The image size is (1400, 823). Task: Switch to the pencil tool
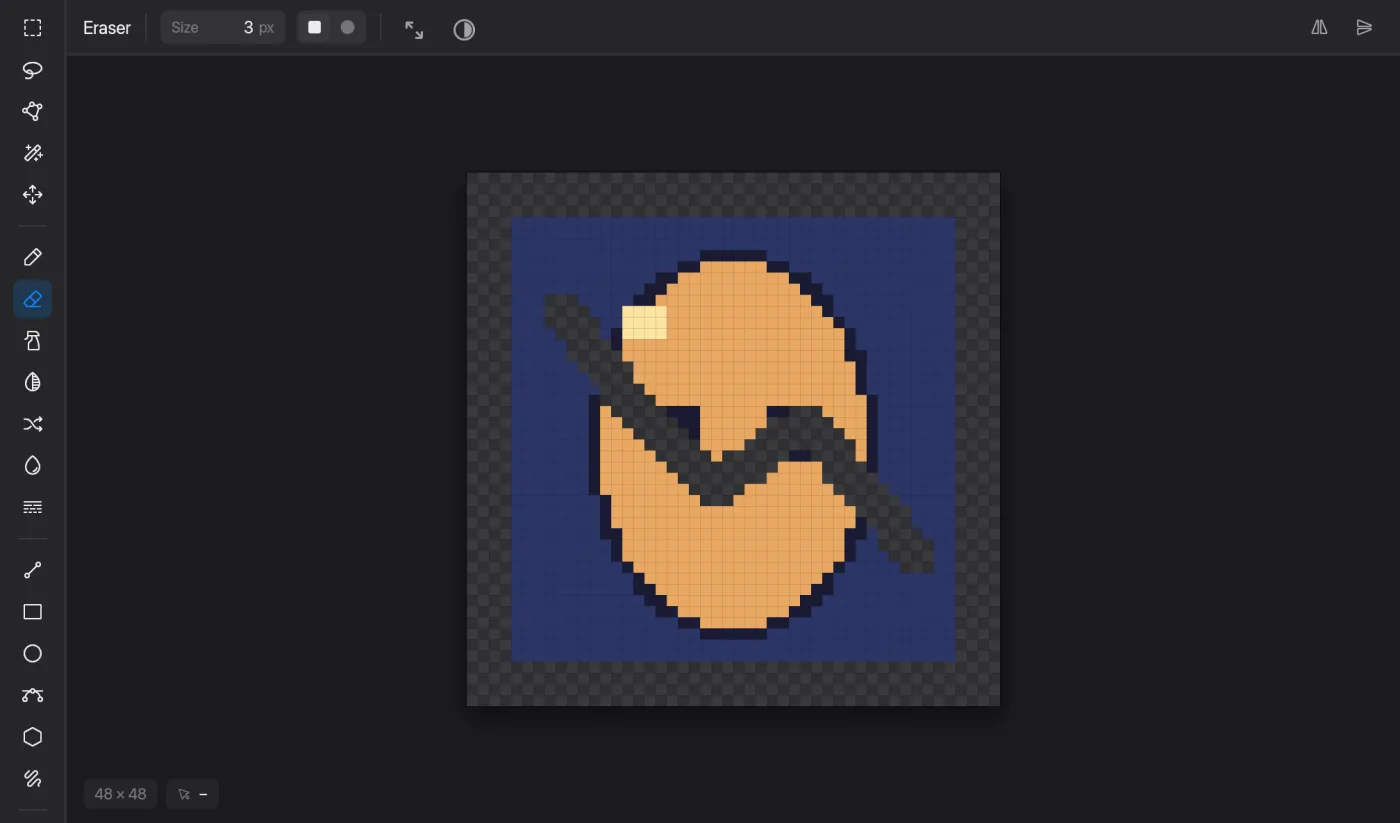[33, 258]
